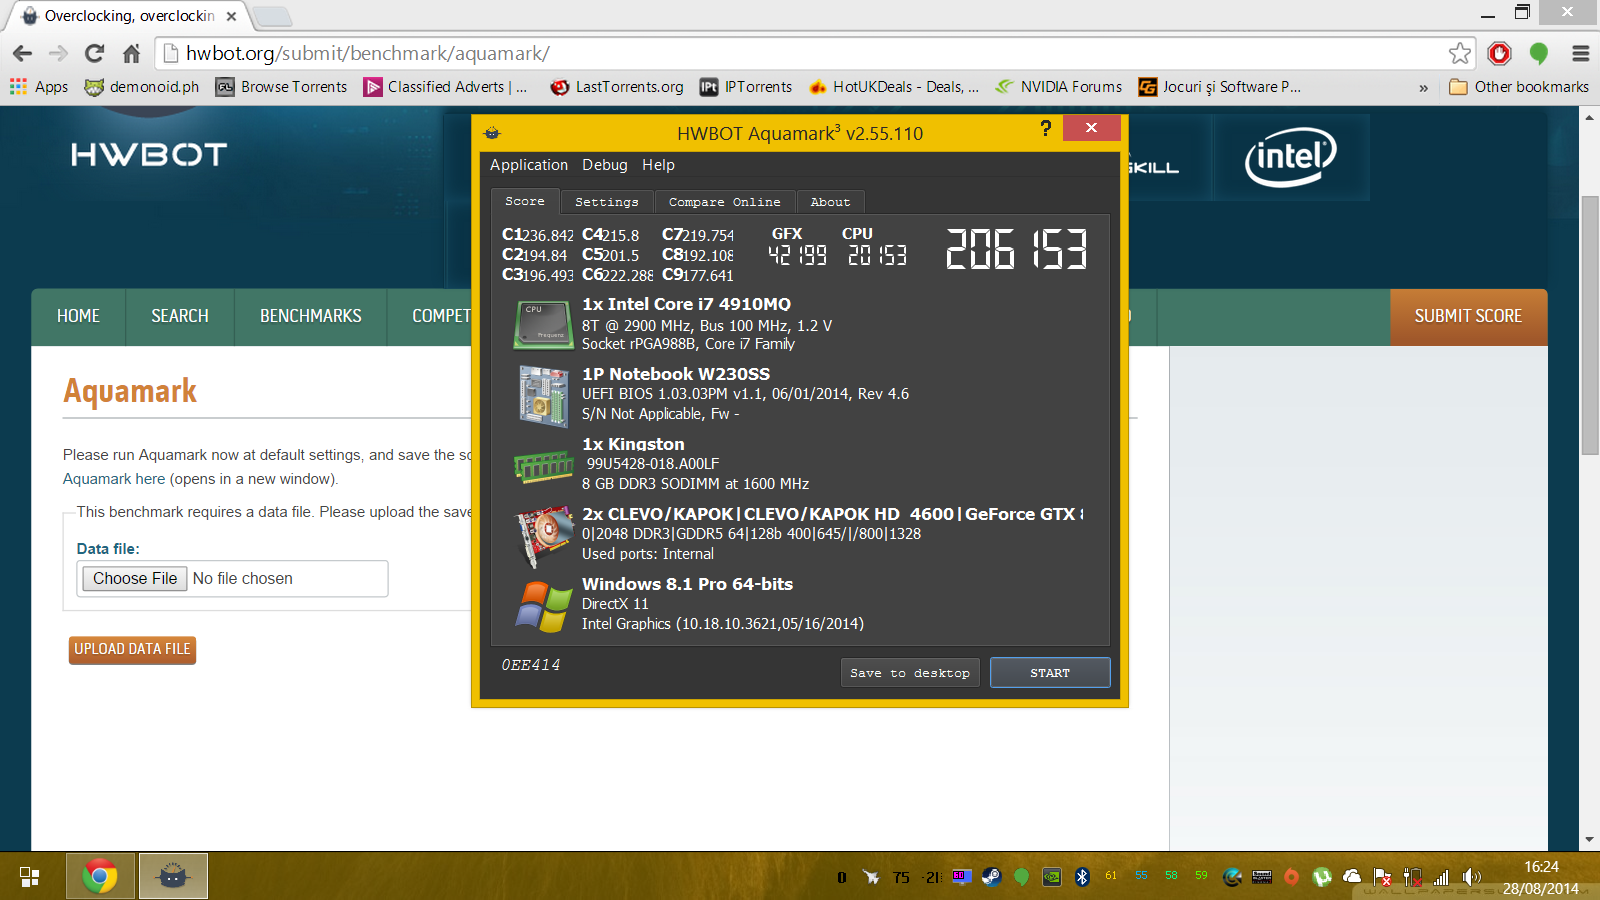
Task: Click Choose File button
Action: coord(135,578)
